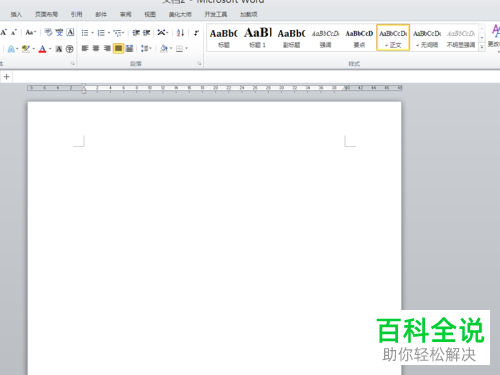Open the Paragraph dialog launcher
500x375 pixels.
[199, 63]
